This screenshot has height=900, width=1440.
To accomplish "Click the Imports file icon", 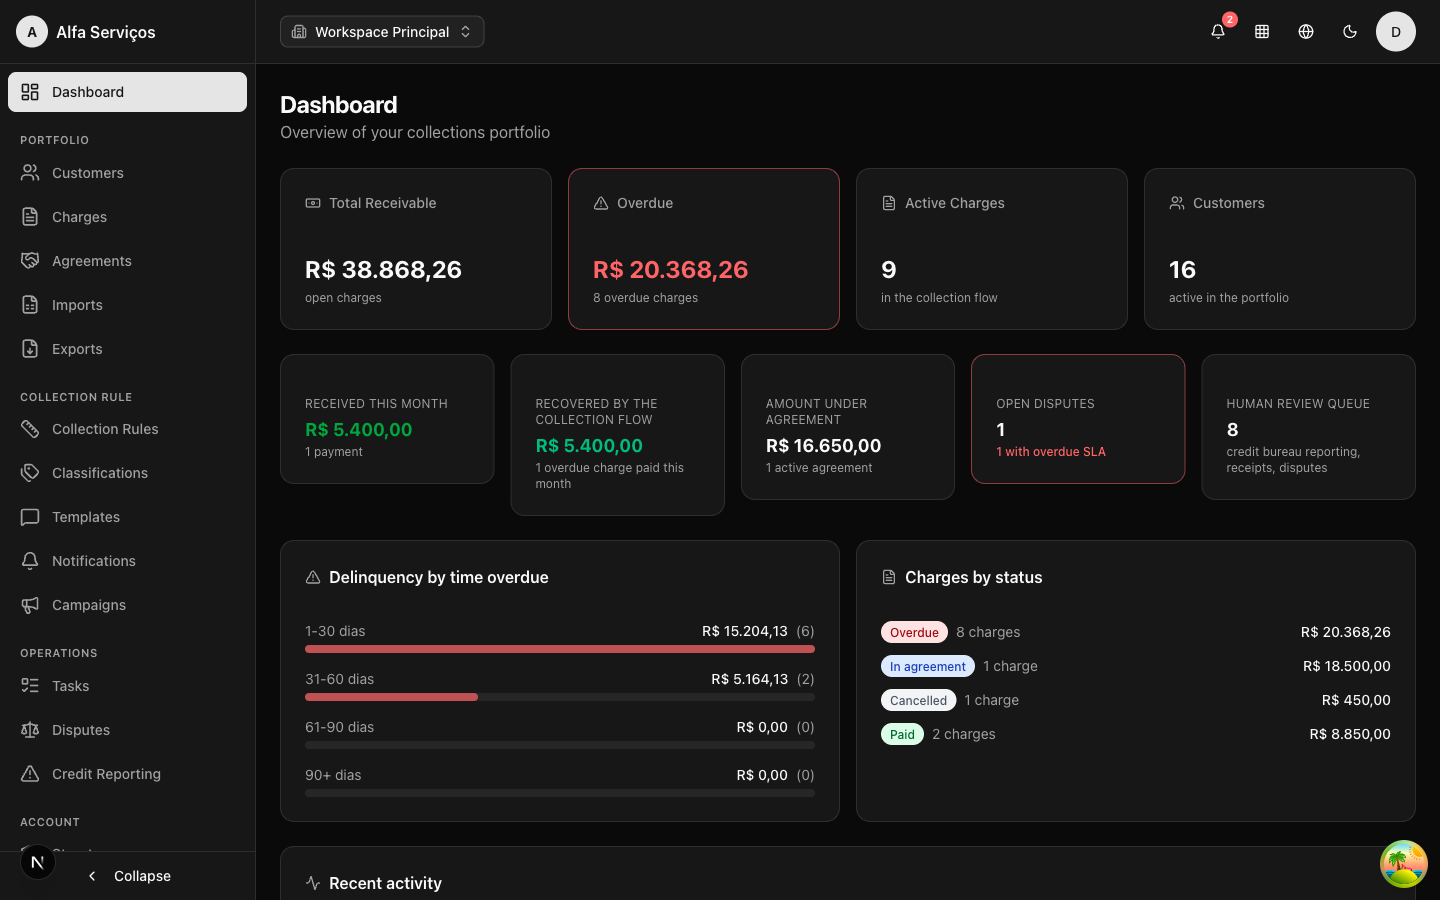I will point(30,305).
